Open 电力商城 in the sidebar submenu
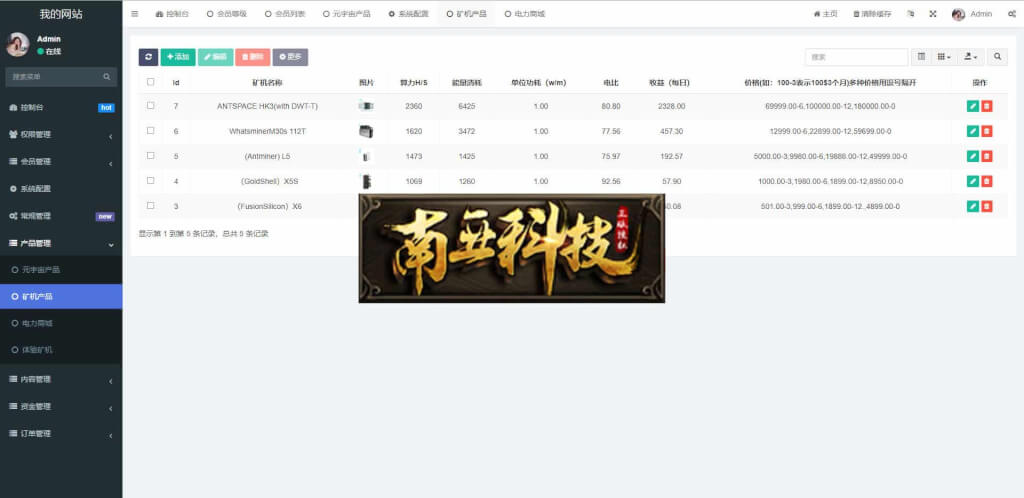Image resolution: width=1024 pixels, height=498 pixels. point(61,323)
